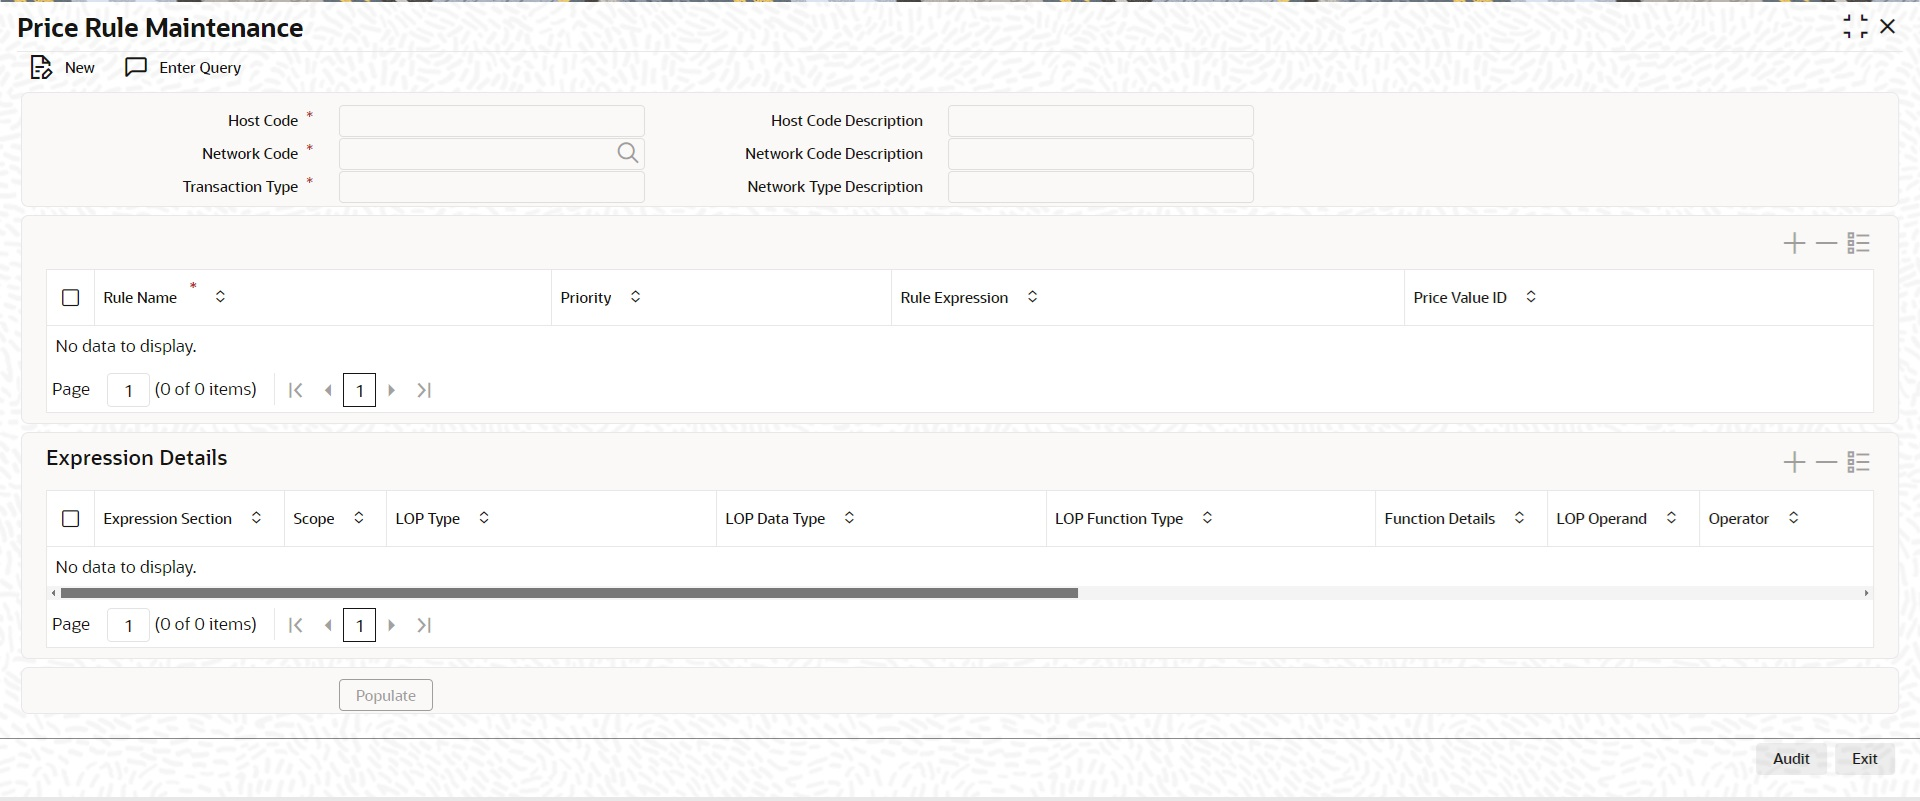Click the scrollbar right arrow in Expression Details
The height and width of the screenshot is (801, 1920).
[1866, 593]
